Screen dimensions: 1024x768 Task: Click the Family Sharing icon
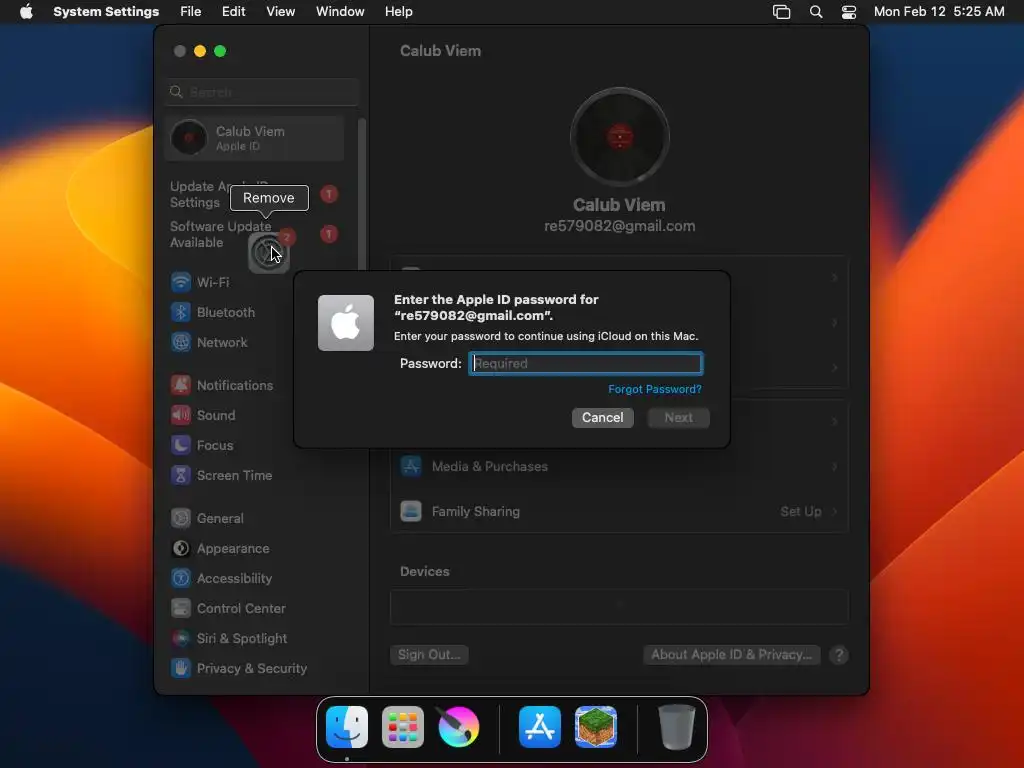pos(411,511)
